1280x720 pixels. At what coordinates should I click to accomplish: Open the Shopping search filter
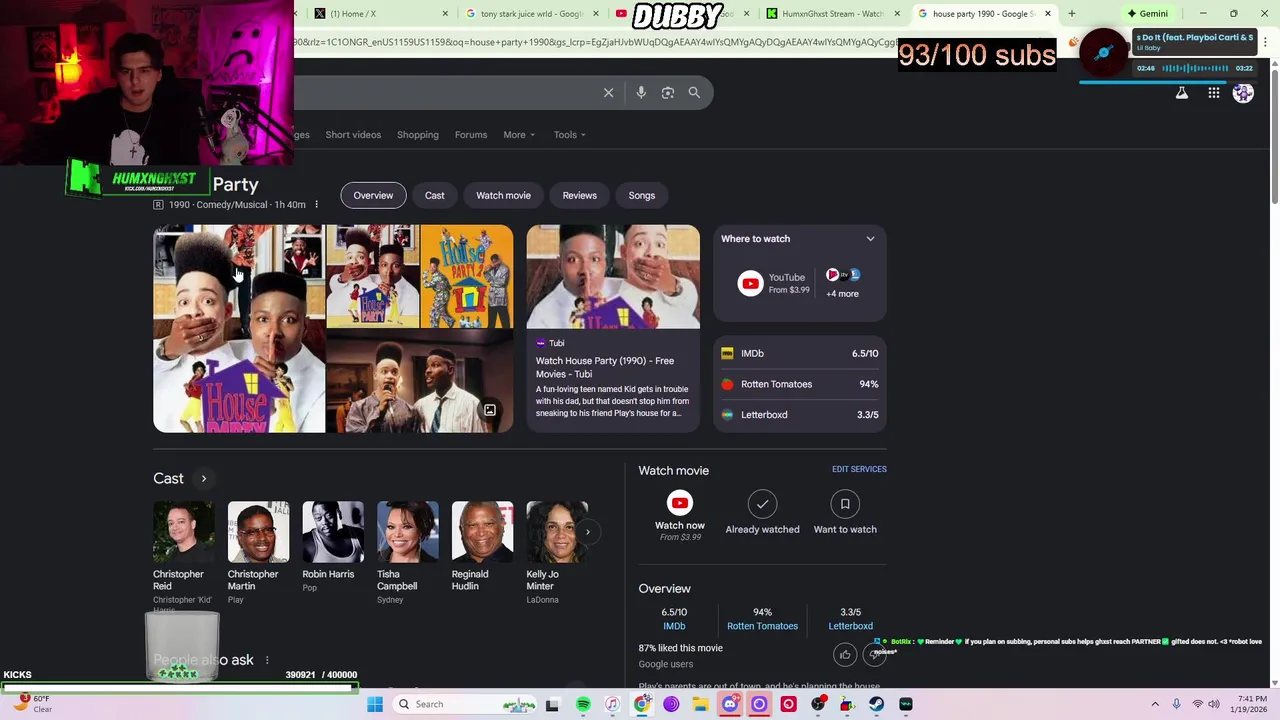click(418, 135)
